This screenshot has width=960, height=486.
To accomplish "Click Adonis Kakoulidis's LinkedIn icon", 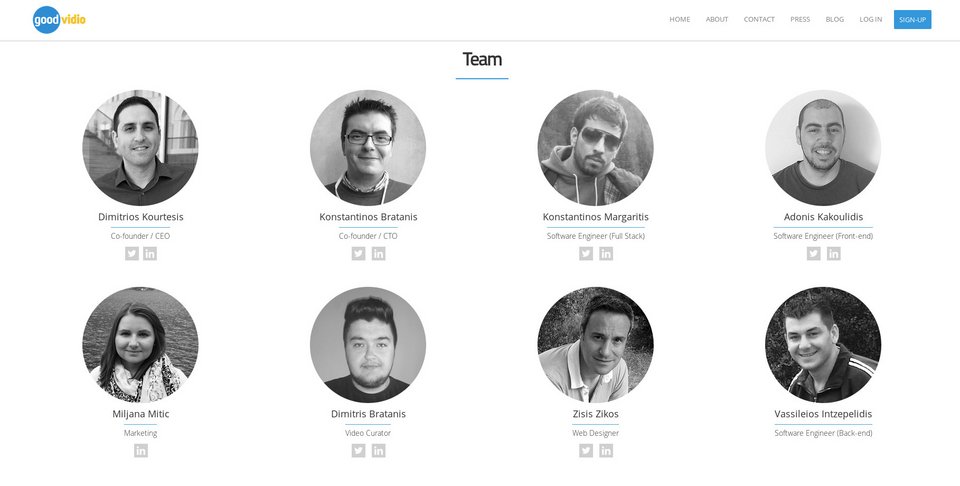I will point(834,253).
